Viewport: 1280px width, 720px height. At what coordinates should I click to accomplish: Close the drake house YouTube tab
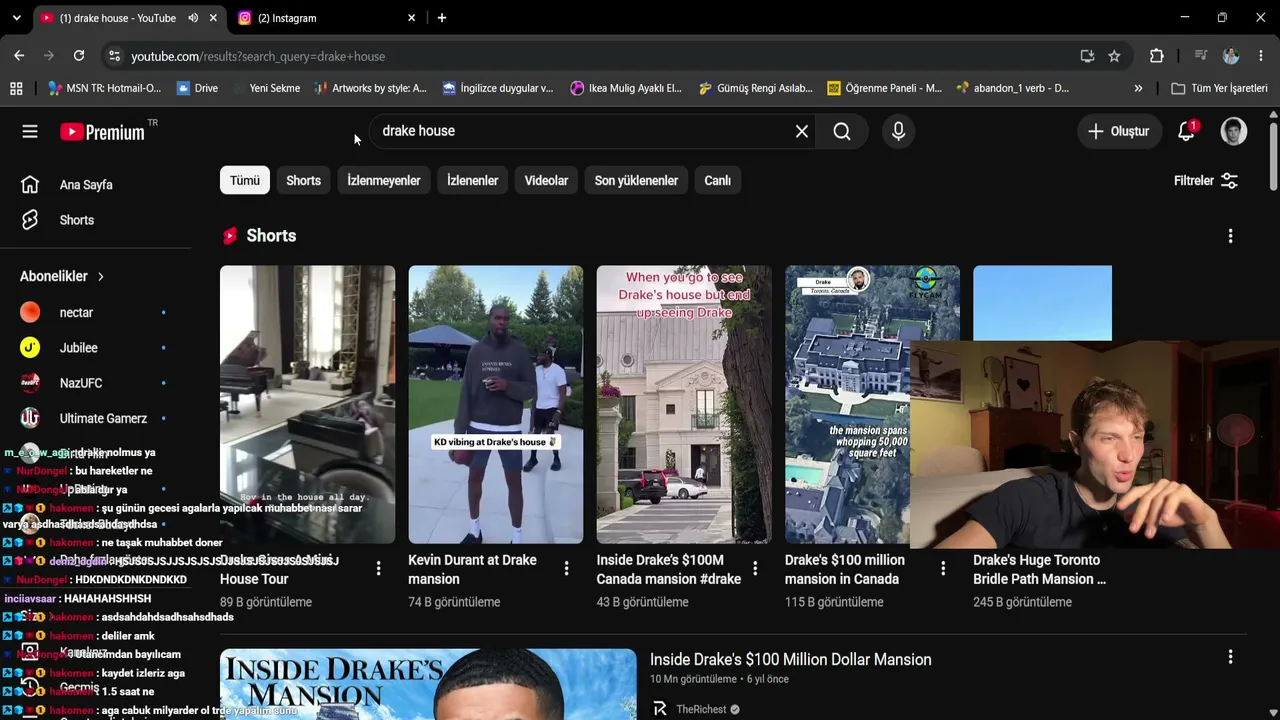click(x=213, y=18)
